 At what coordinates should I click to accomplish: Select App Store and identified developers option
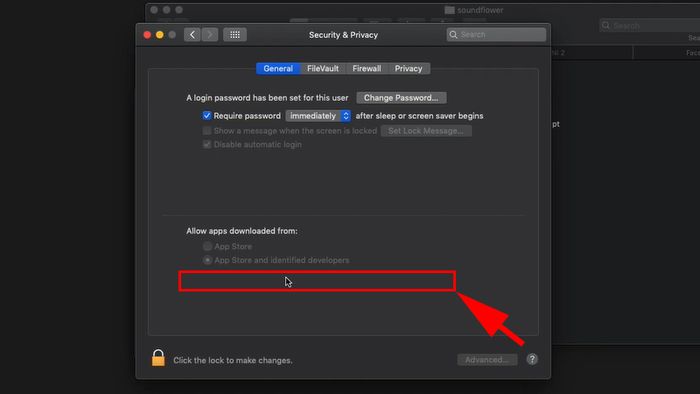208,260
